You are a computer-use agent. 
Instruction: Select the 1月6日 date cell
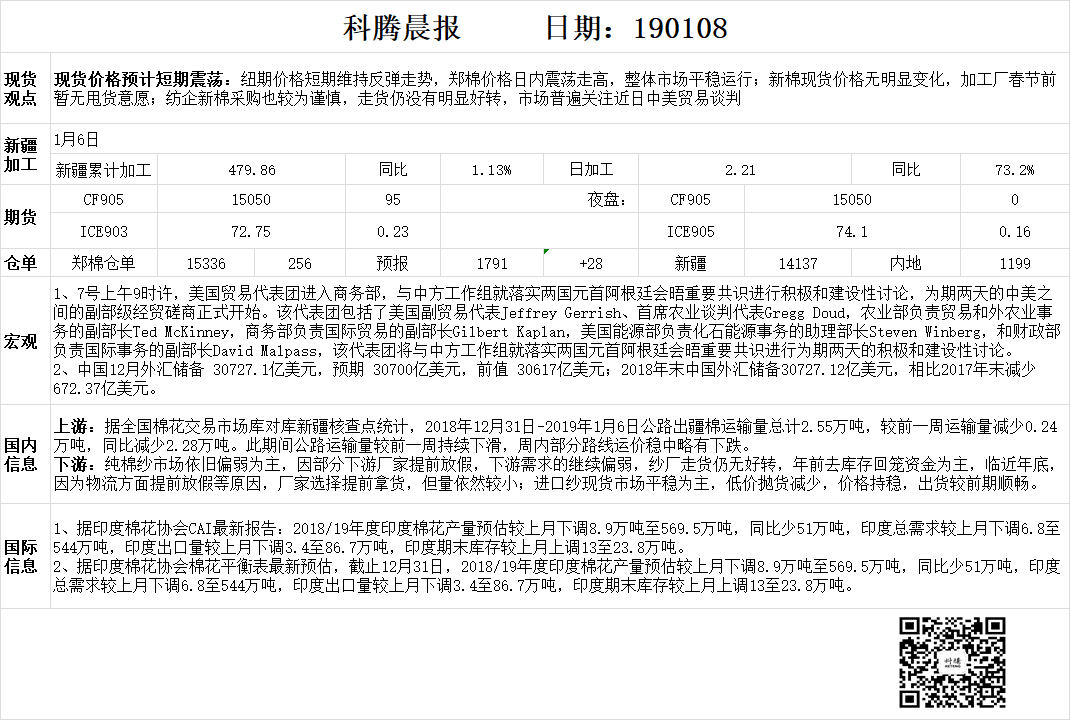coord(77,140)
